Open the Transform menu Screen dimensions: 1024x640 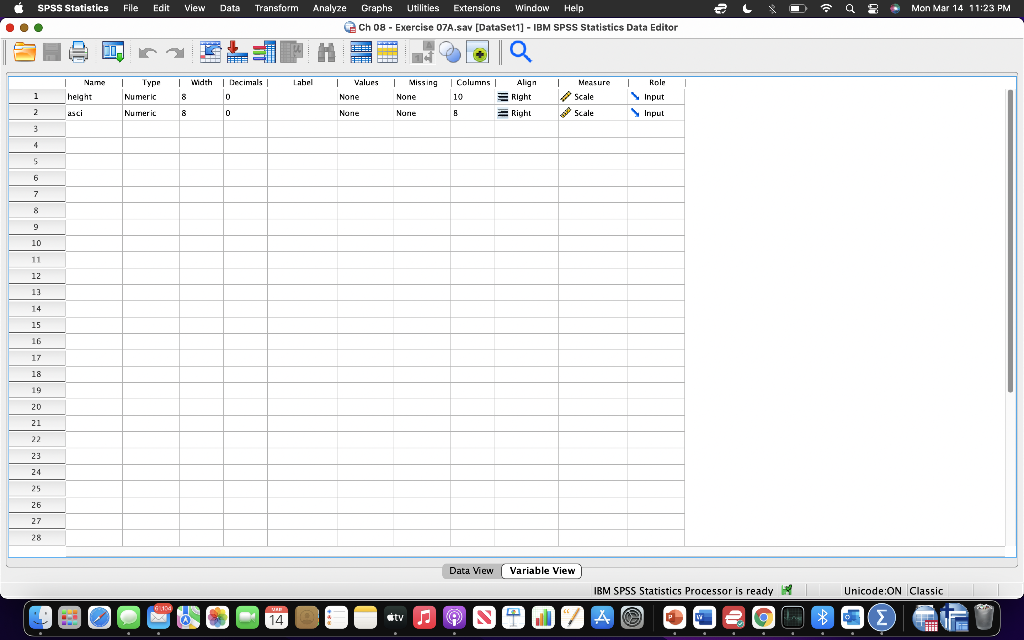(276, 8)
